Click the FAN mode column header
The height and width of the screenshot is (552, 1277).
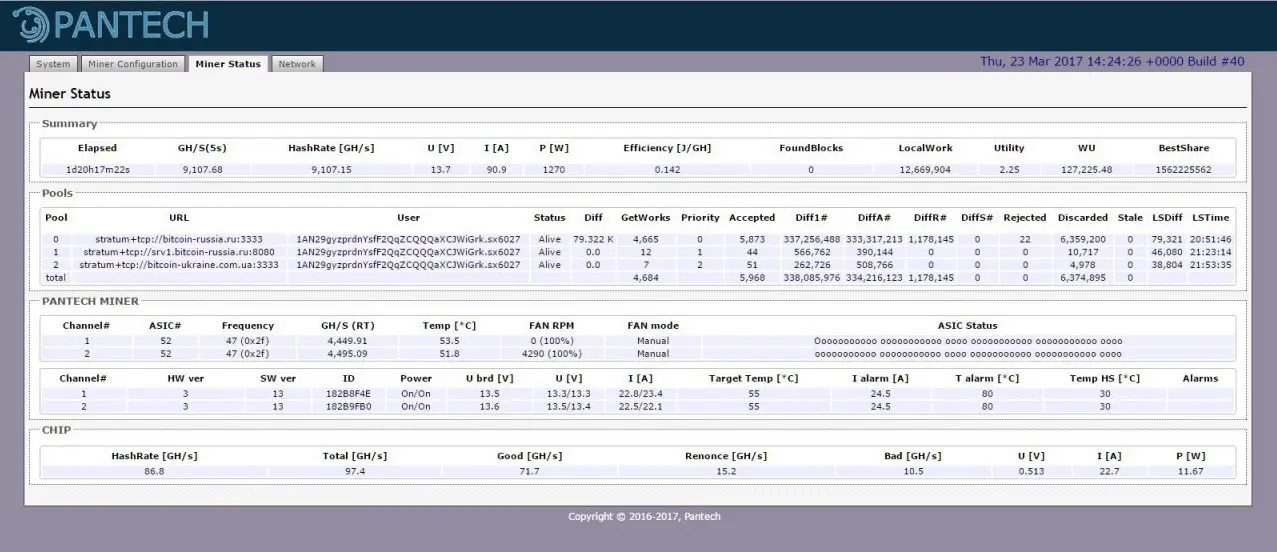pos(653,326)
